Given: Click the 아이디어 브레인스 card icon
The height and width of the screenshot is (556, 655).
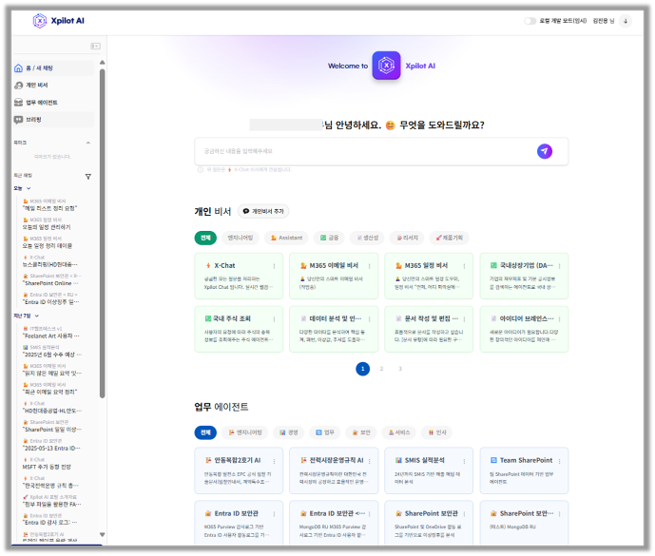Looking at the screenshot, I should (x=493, y=319).
